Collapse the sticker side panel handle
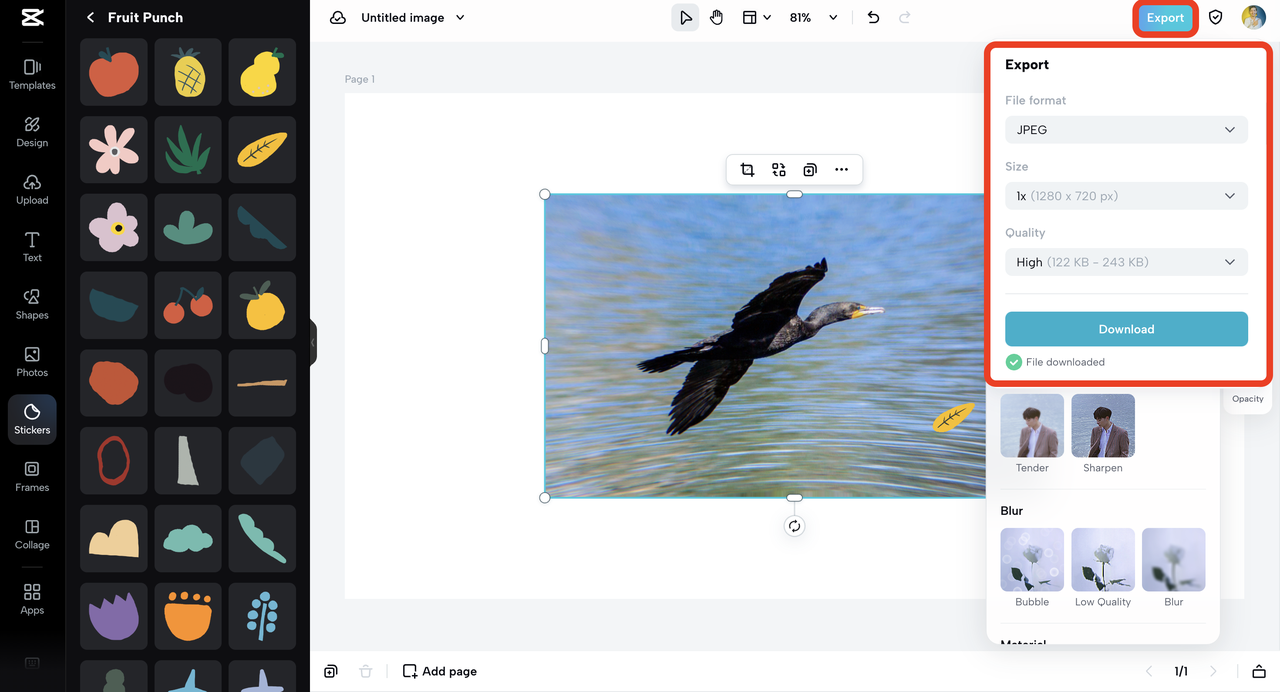 313,343
